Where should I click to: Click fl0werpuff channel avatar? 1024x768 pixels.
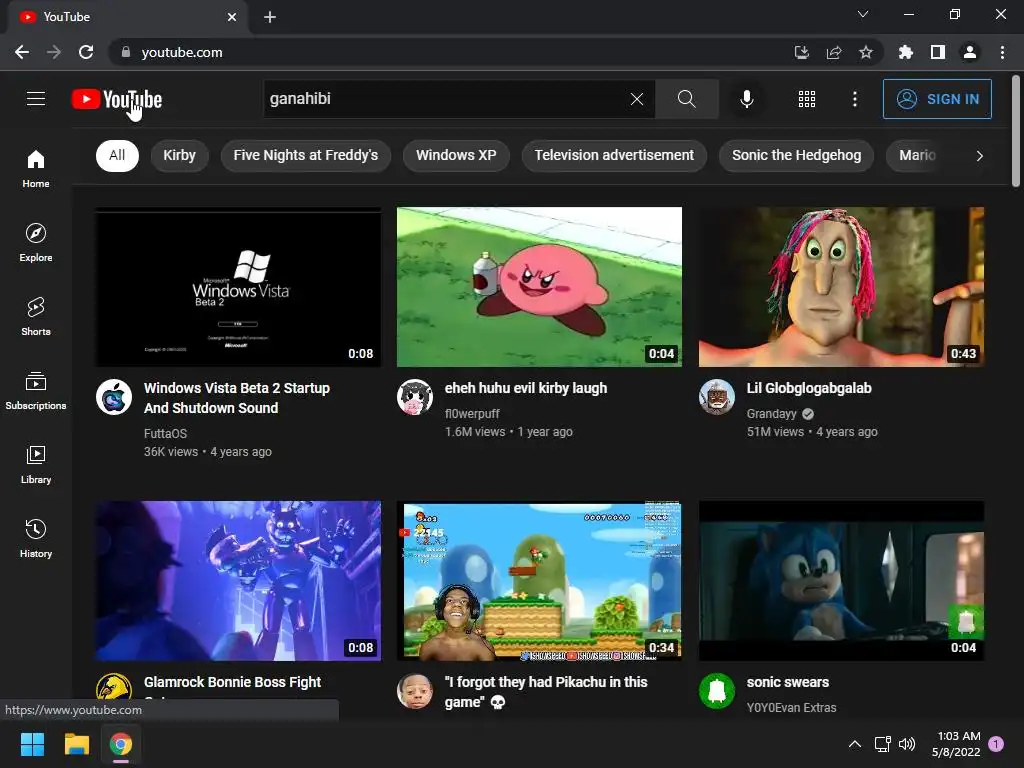415,396
